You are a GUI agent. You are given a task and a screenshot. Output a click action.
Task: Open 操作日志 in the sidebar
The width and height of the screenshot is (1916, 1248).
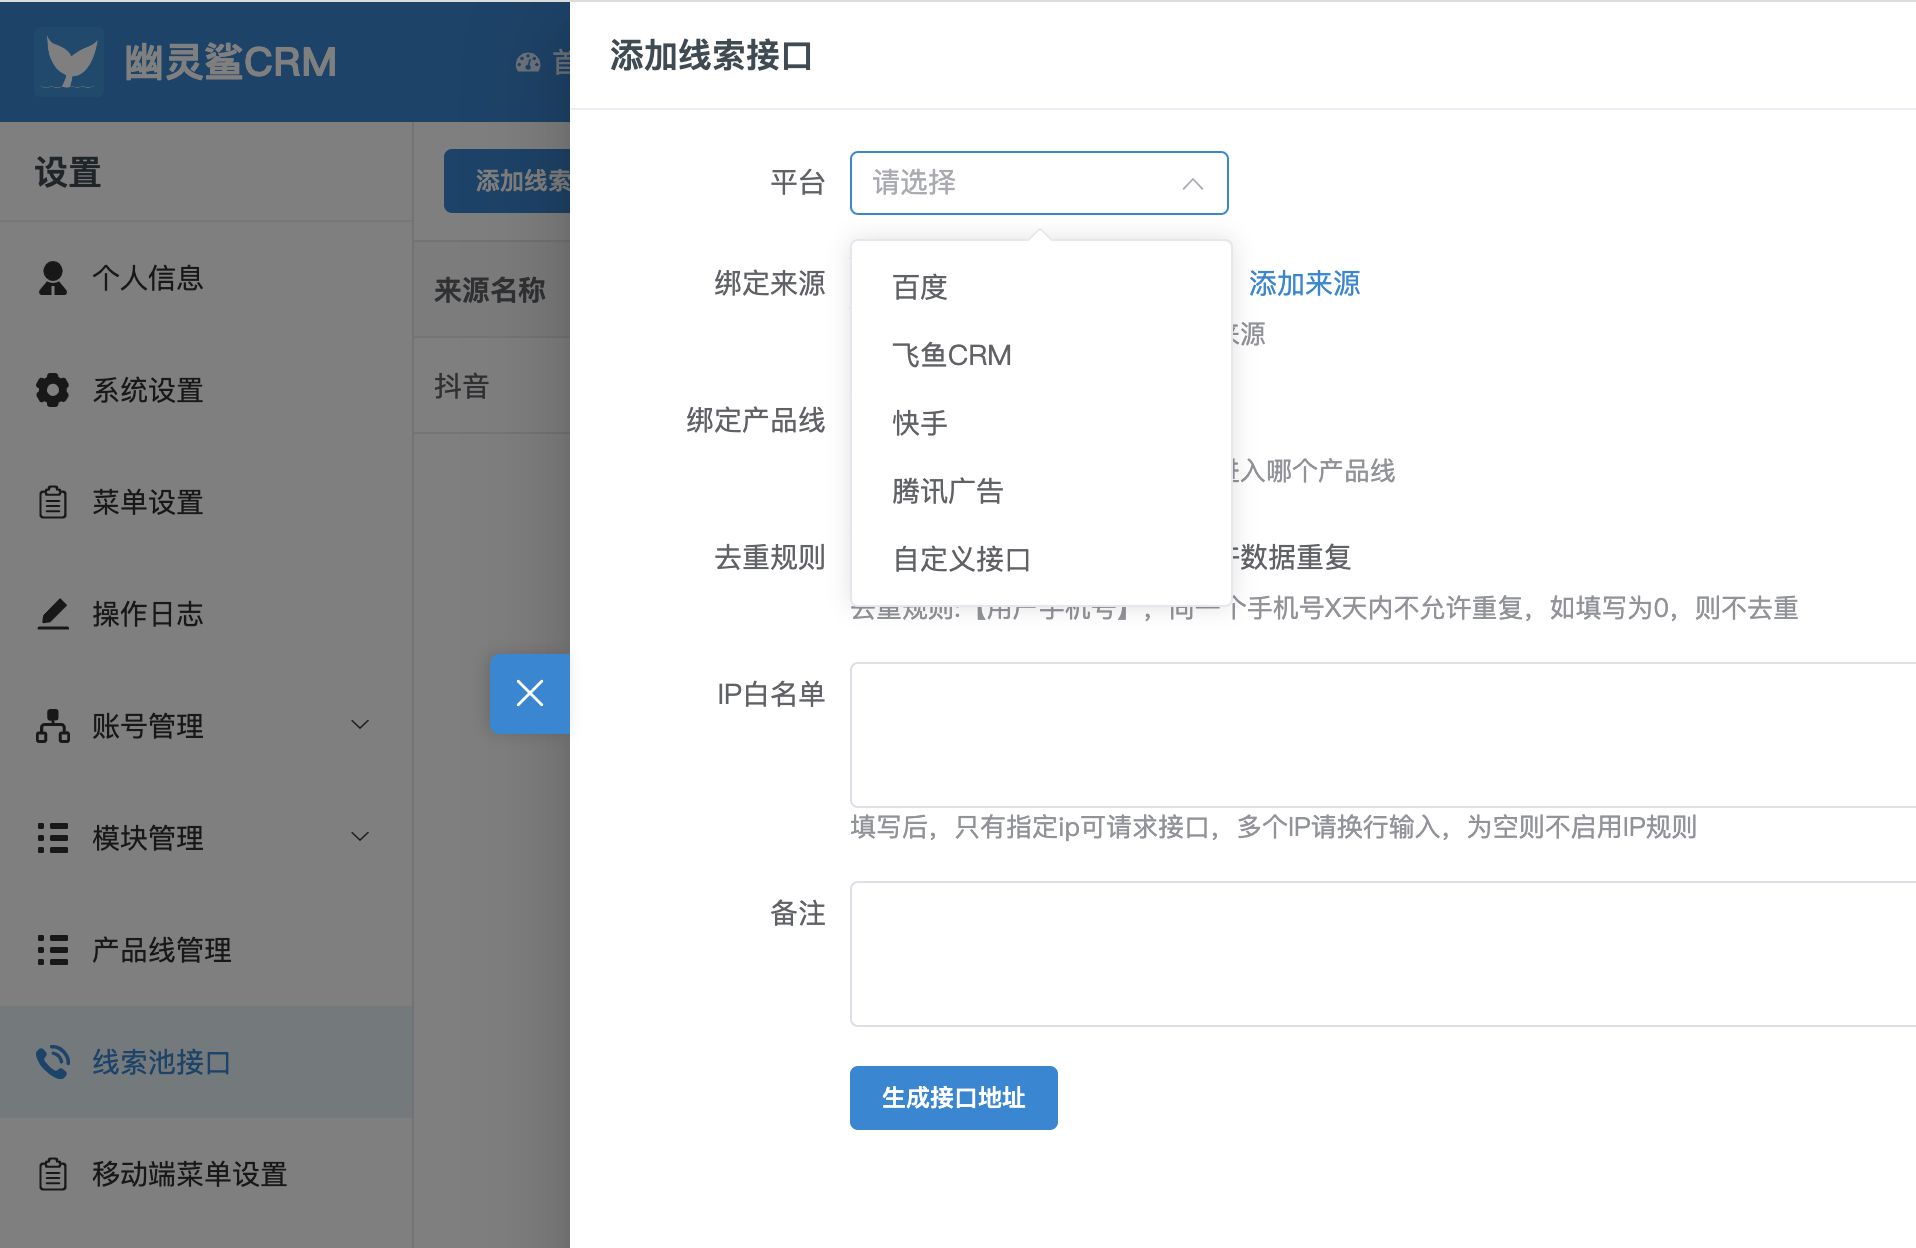click(206, 614)
